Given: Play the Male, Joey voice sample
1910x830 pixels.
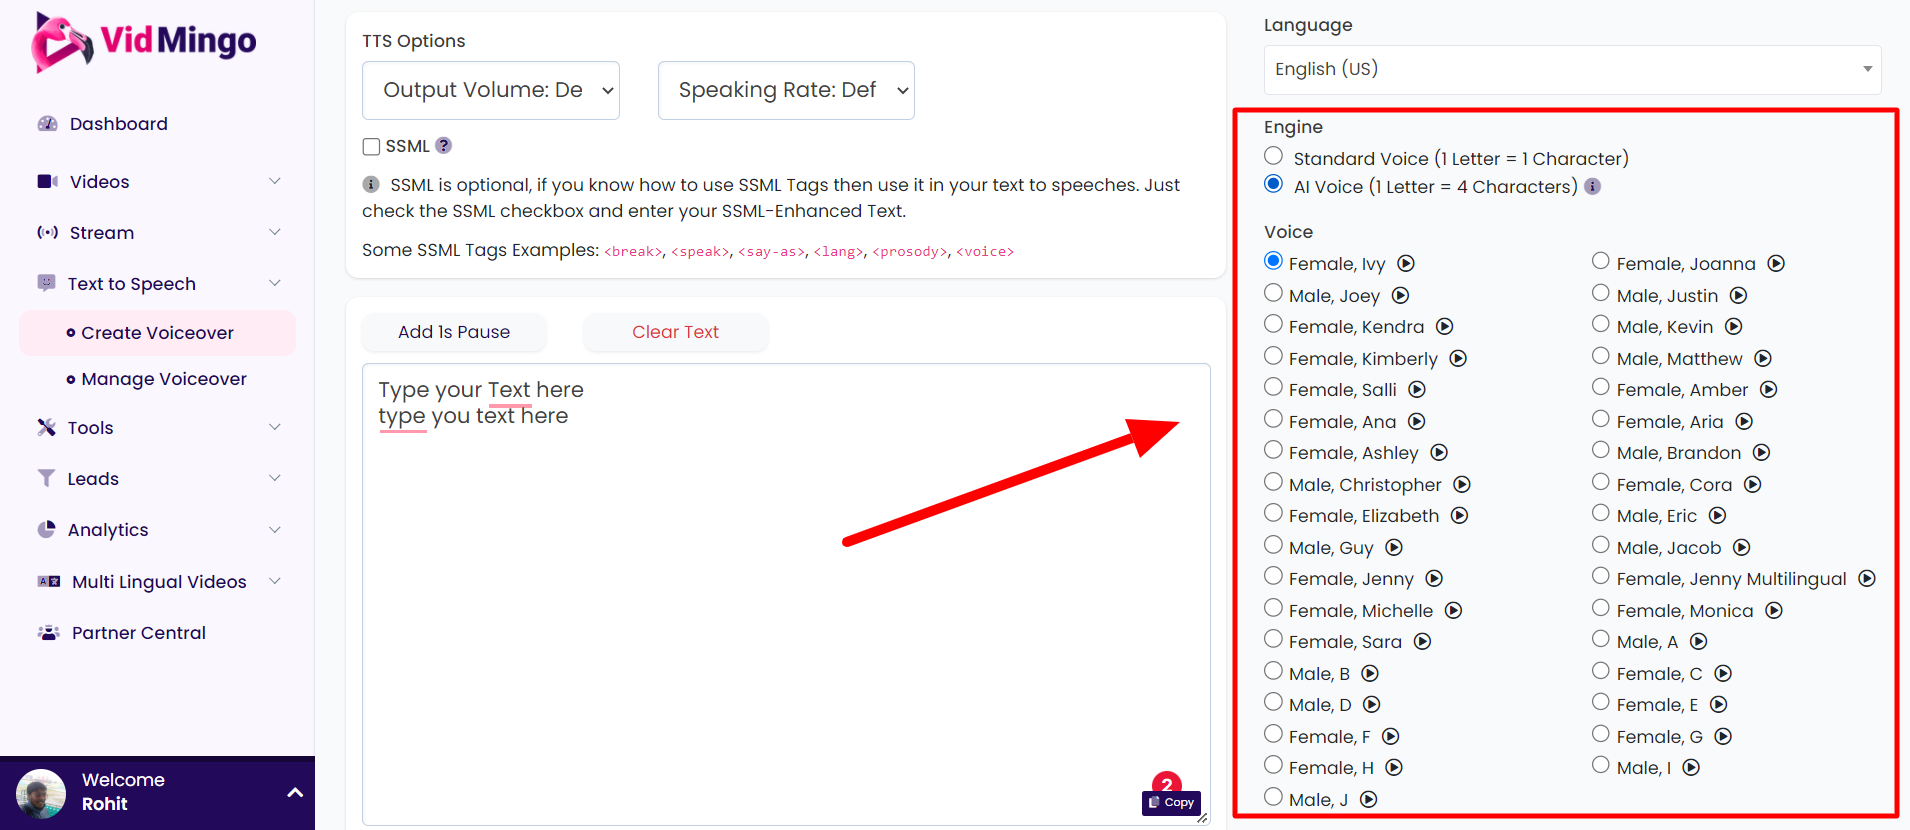Looking at the screenshot, I should pyautogui.click(x=1401, y=296).
